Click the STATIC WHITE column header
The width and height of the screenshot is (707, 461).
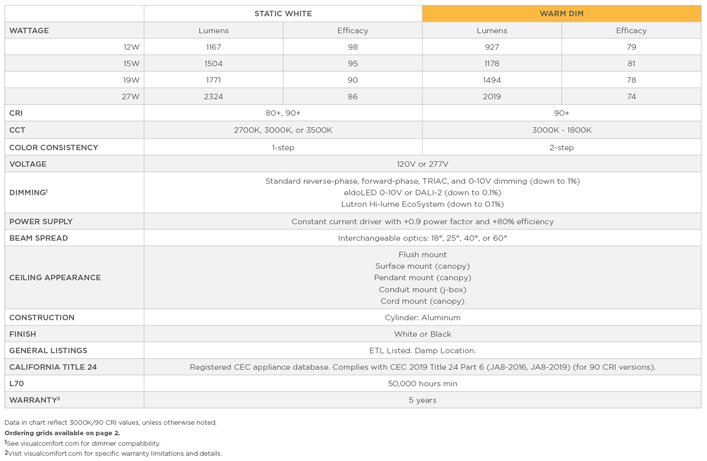(283, 14)
